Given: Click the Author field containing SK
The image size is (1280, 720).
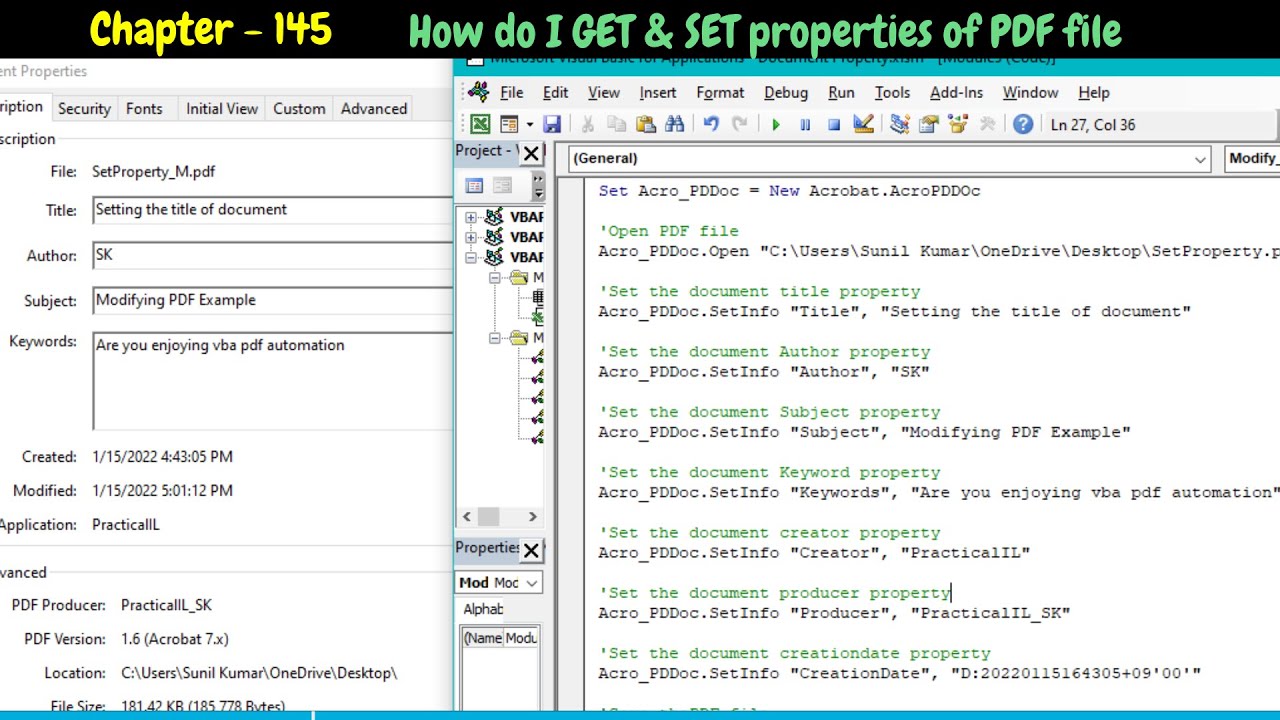Looking at the screenshot, I should click(273, 255).
